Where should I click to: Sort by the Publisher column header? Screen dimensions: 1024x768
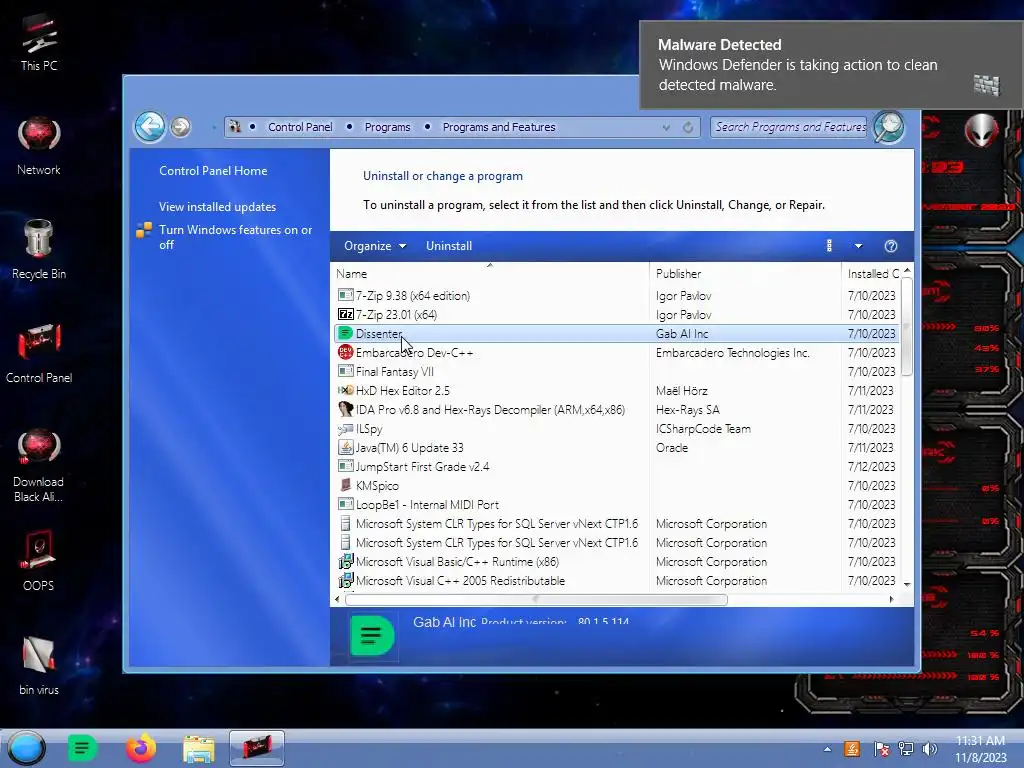tap(745, 274)
